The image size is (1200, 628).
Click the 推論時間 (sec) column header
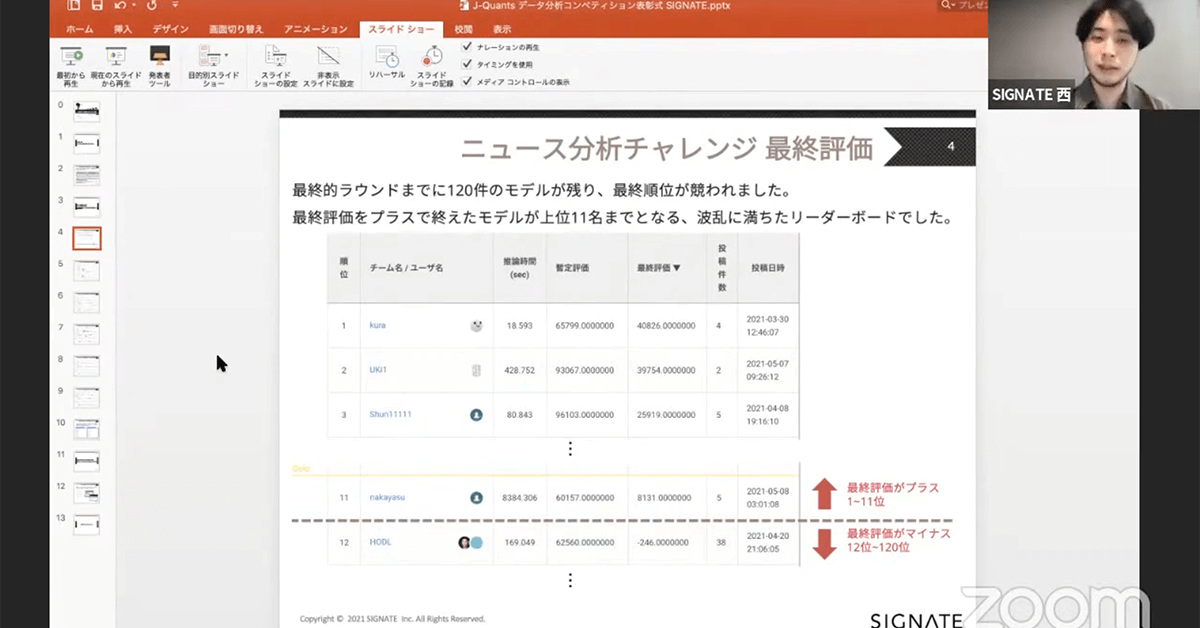coord(519,268)
